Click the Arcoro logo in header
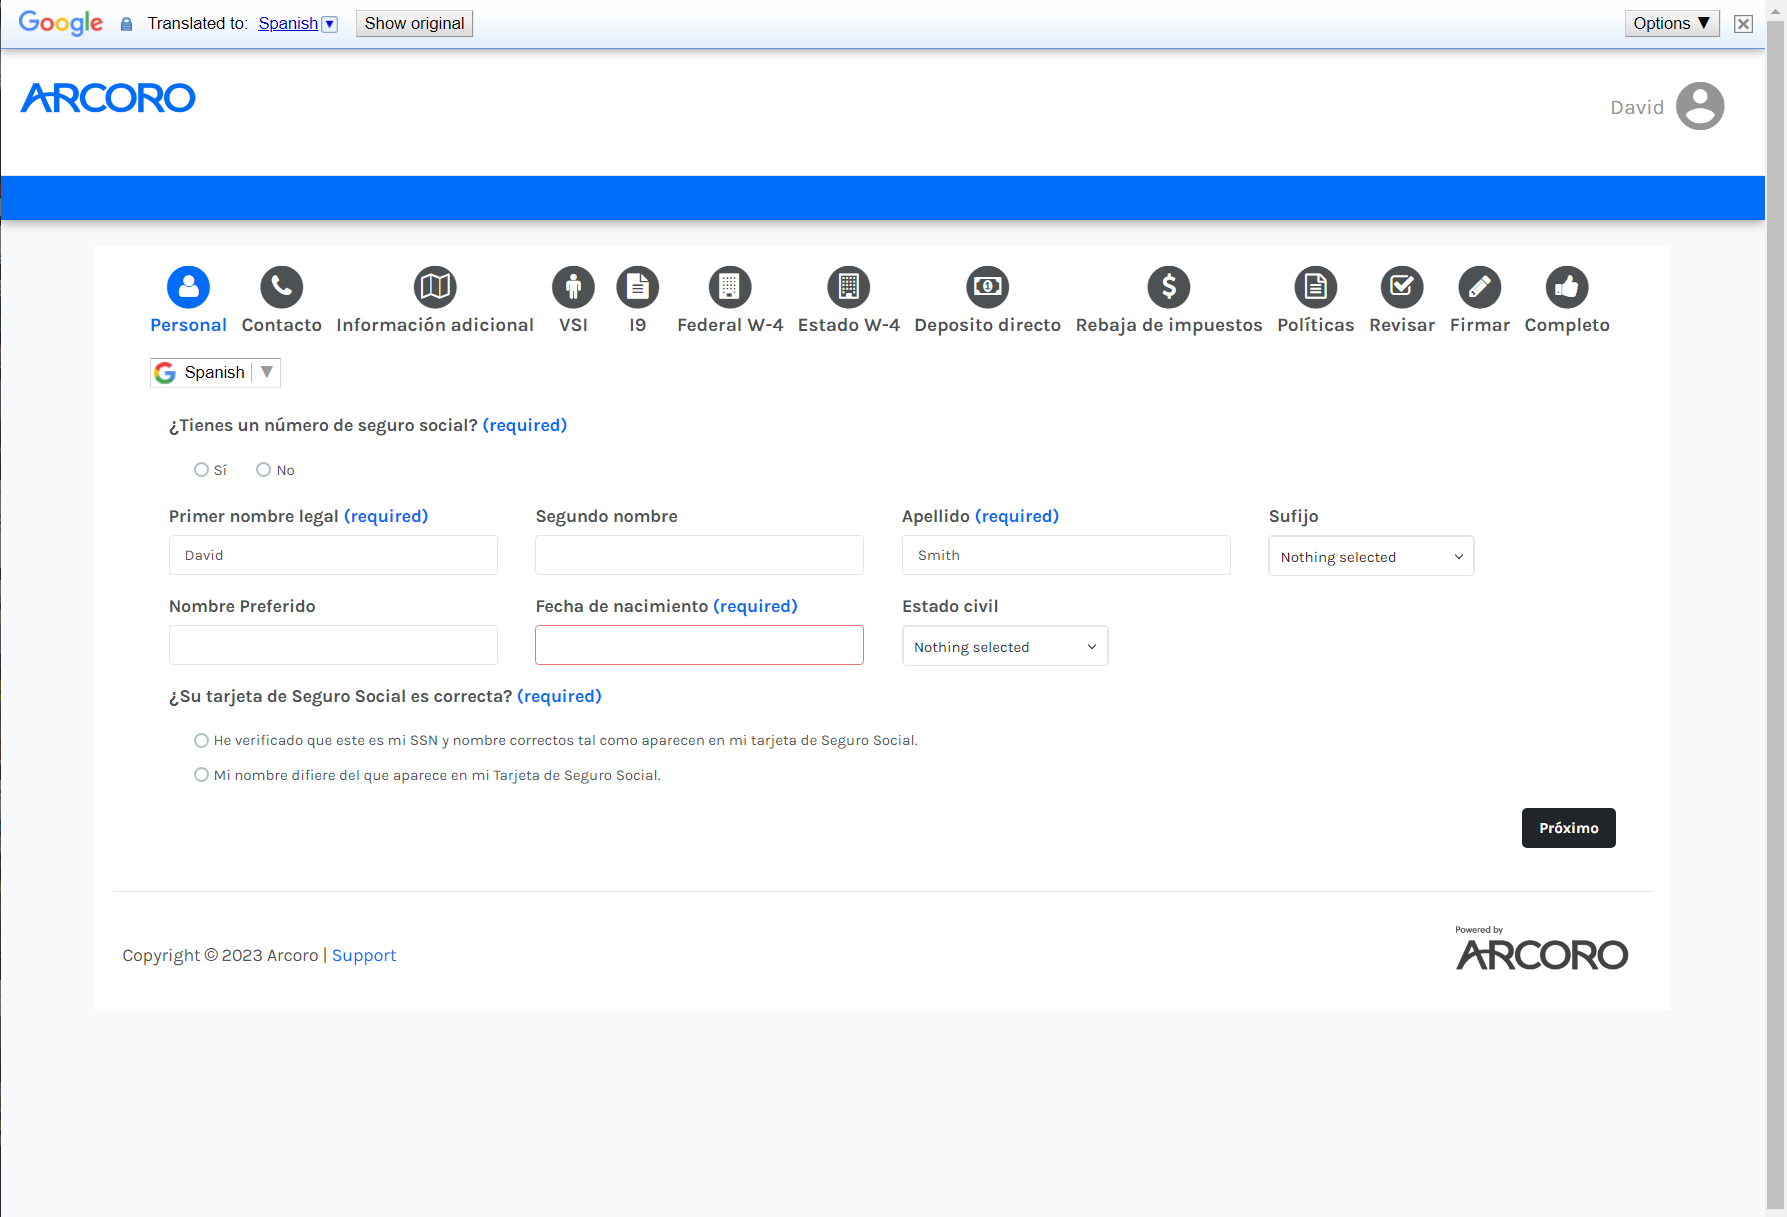The image size is (1787, 1217). click(108, 98)
